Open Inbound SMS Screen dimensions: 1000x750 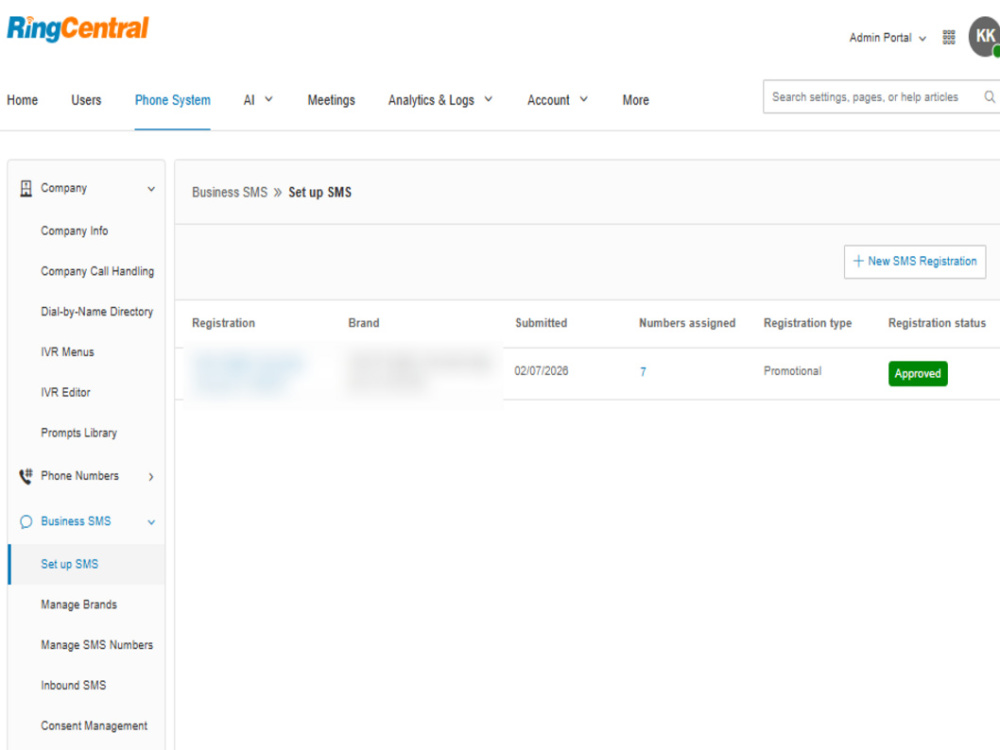pos(73,685)
